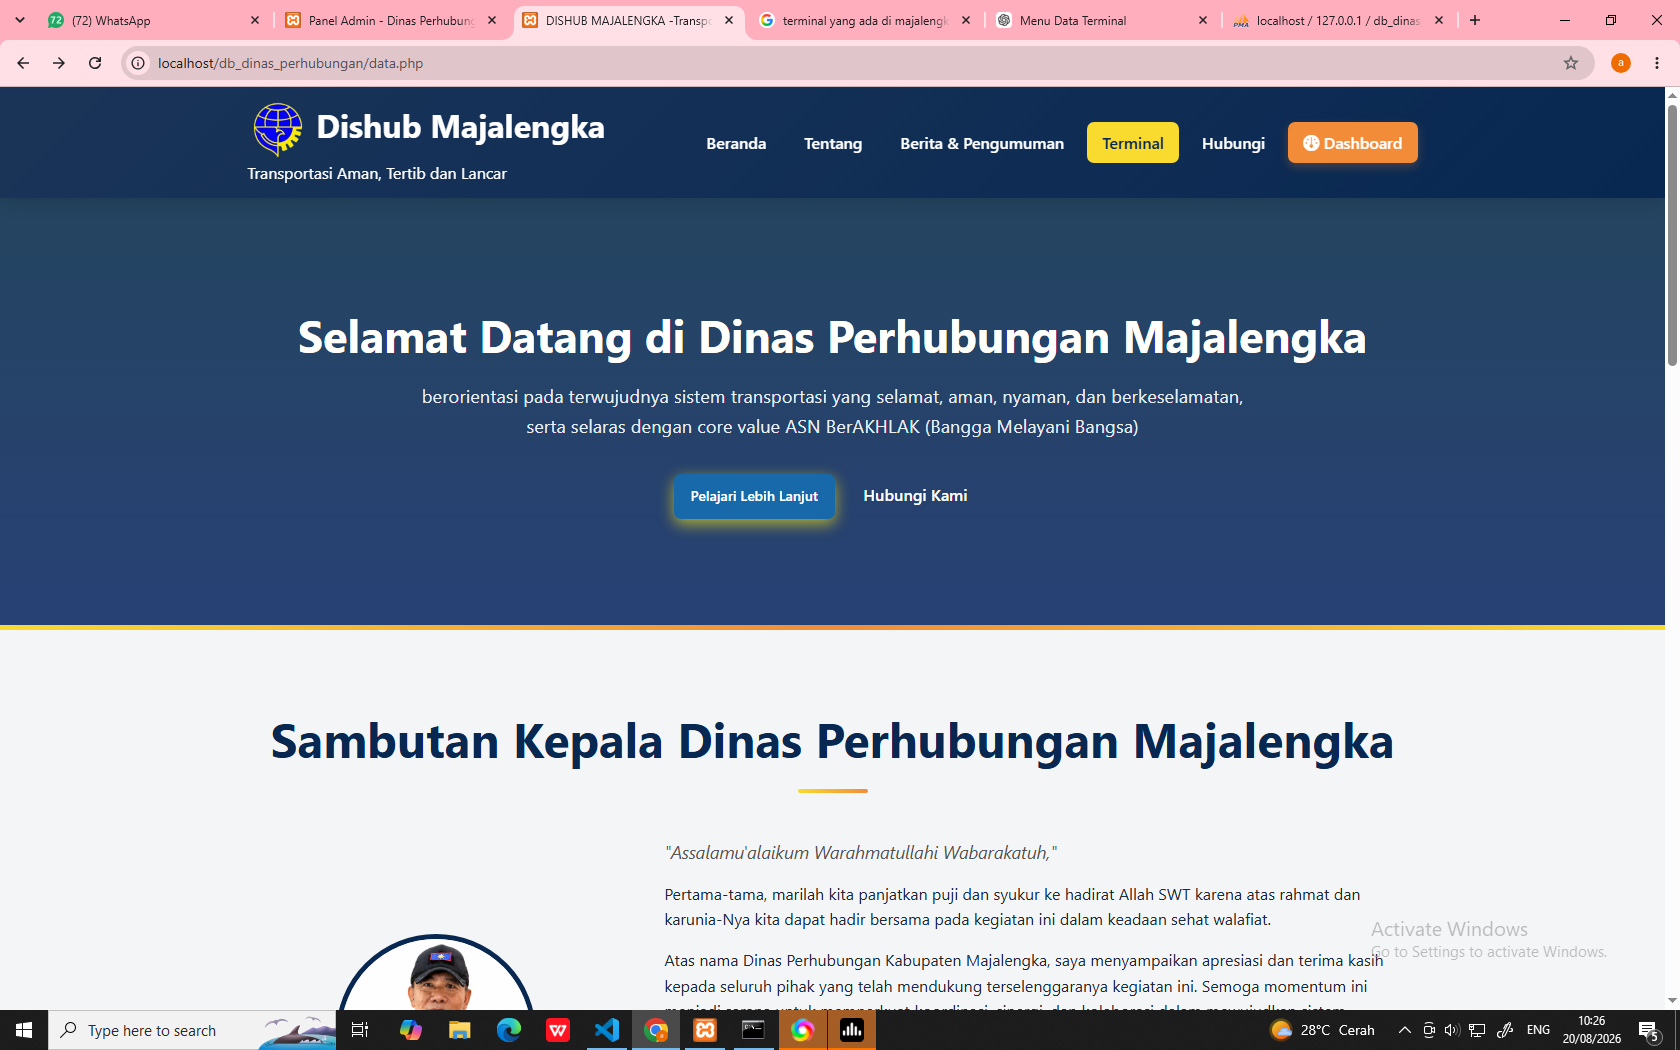This screenshot has height=1050, width=1680.
Task: Switch to the Panel Admin tab
Action: point(391,20)
